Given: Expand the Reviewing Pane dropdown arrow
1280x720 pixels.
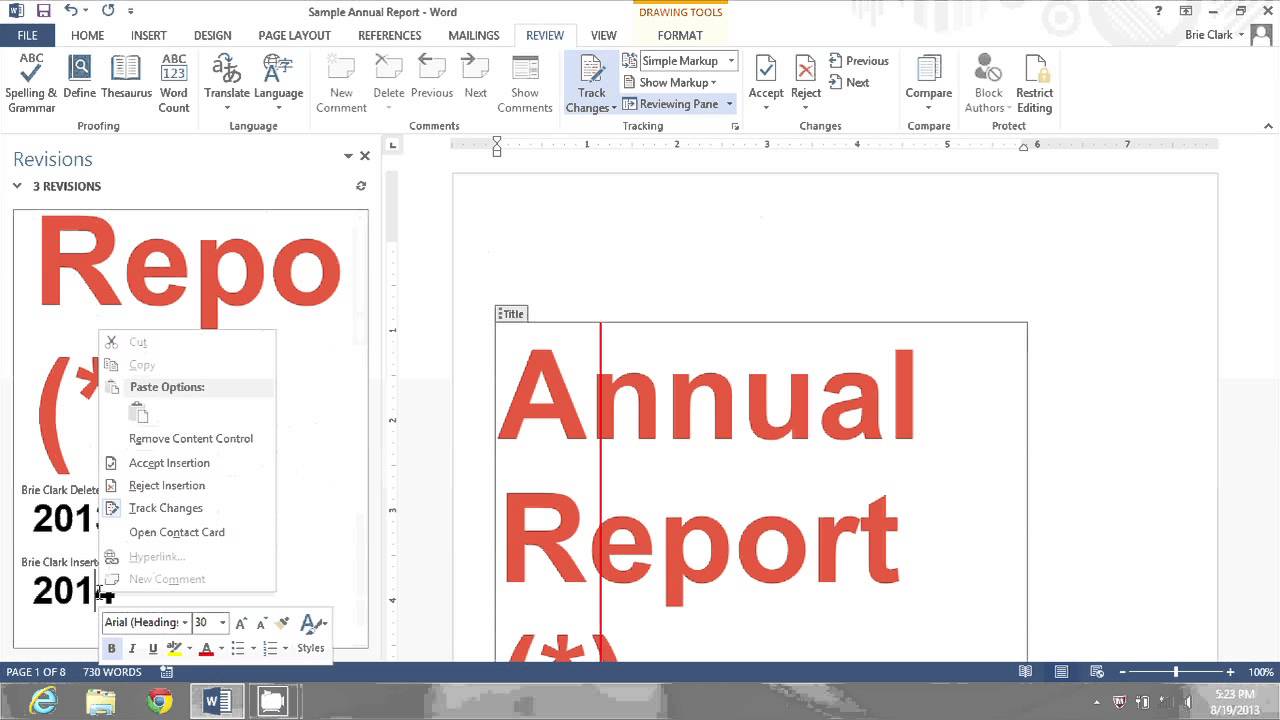Looking at the screenshot, I should click(x=729, y=104).
